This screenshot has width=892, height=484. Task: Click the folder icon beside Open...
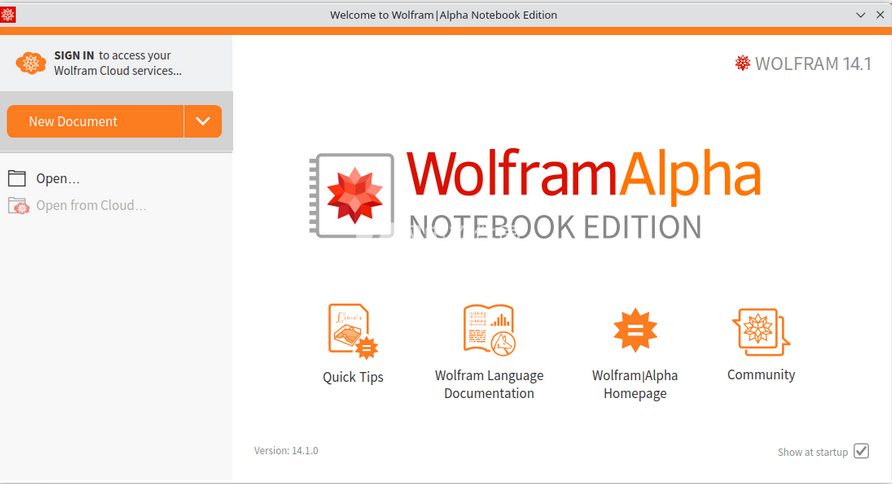tap(16, 179)
